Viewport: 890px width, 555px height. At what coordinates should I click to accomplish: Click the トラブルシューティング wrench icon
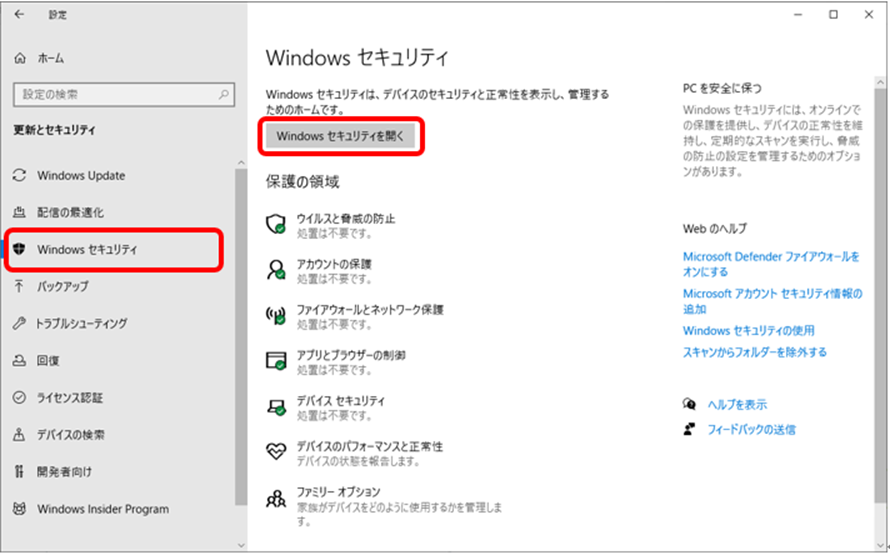[x=20, y=323]
